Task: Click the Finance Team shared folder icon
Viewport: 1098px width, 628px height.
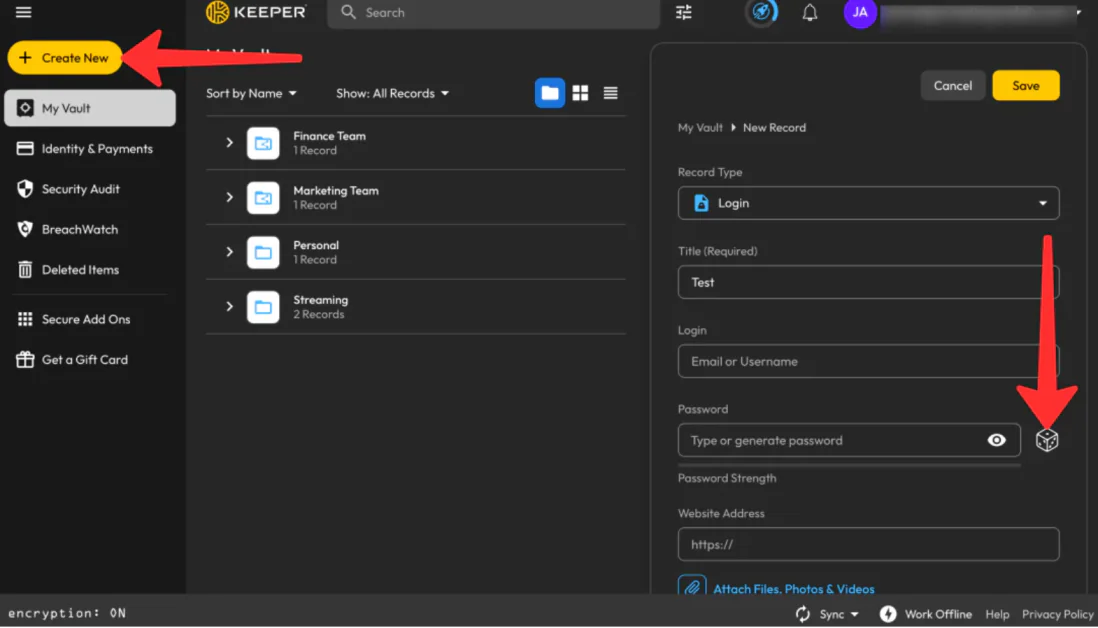Action: [x=263, y=144]
